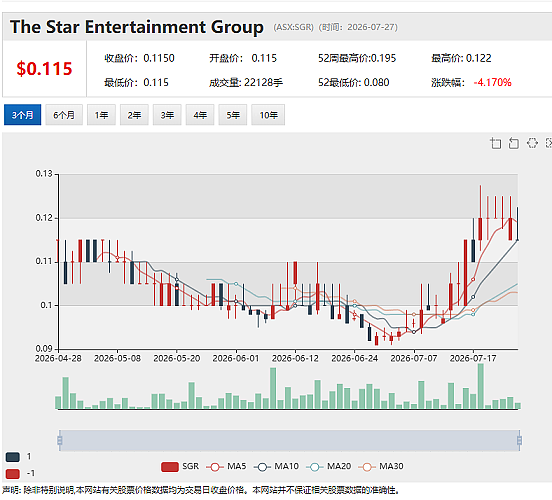Switch to the 6个月 time range
552x500 pixels.
click(64, 115)
